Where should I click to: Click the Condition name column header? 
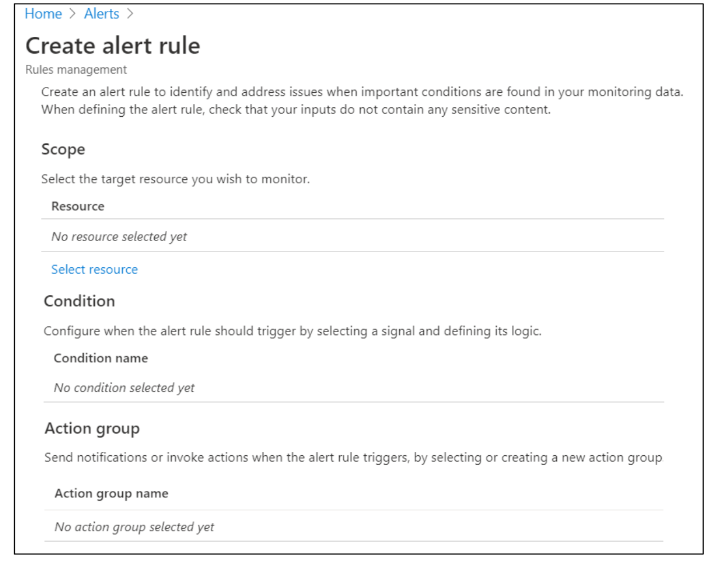101,358
